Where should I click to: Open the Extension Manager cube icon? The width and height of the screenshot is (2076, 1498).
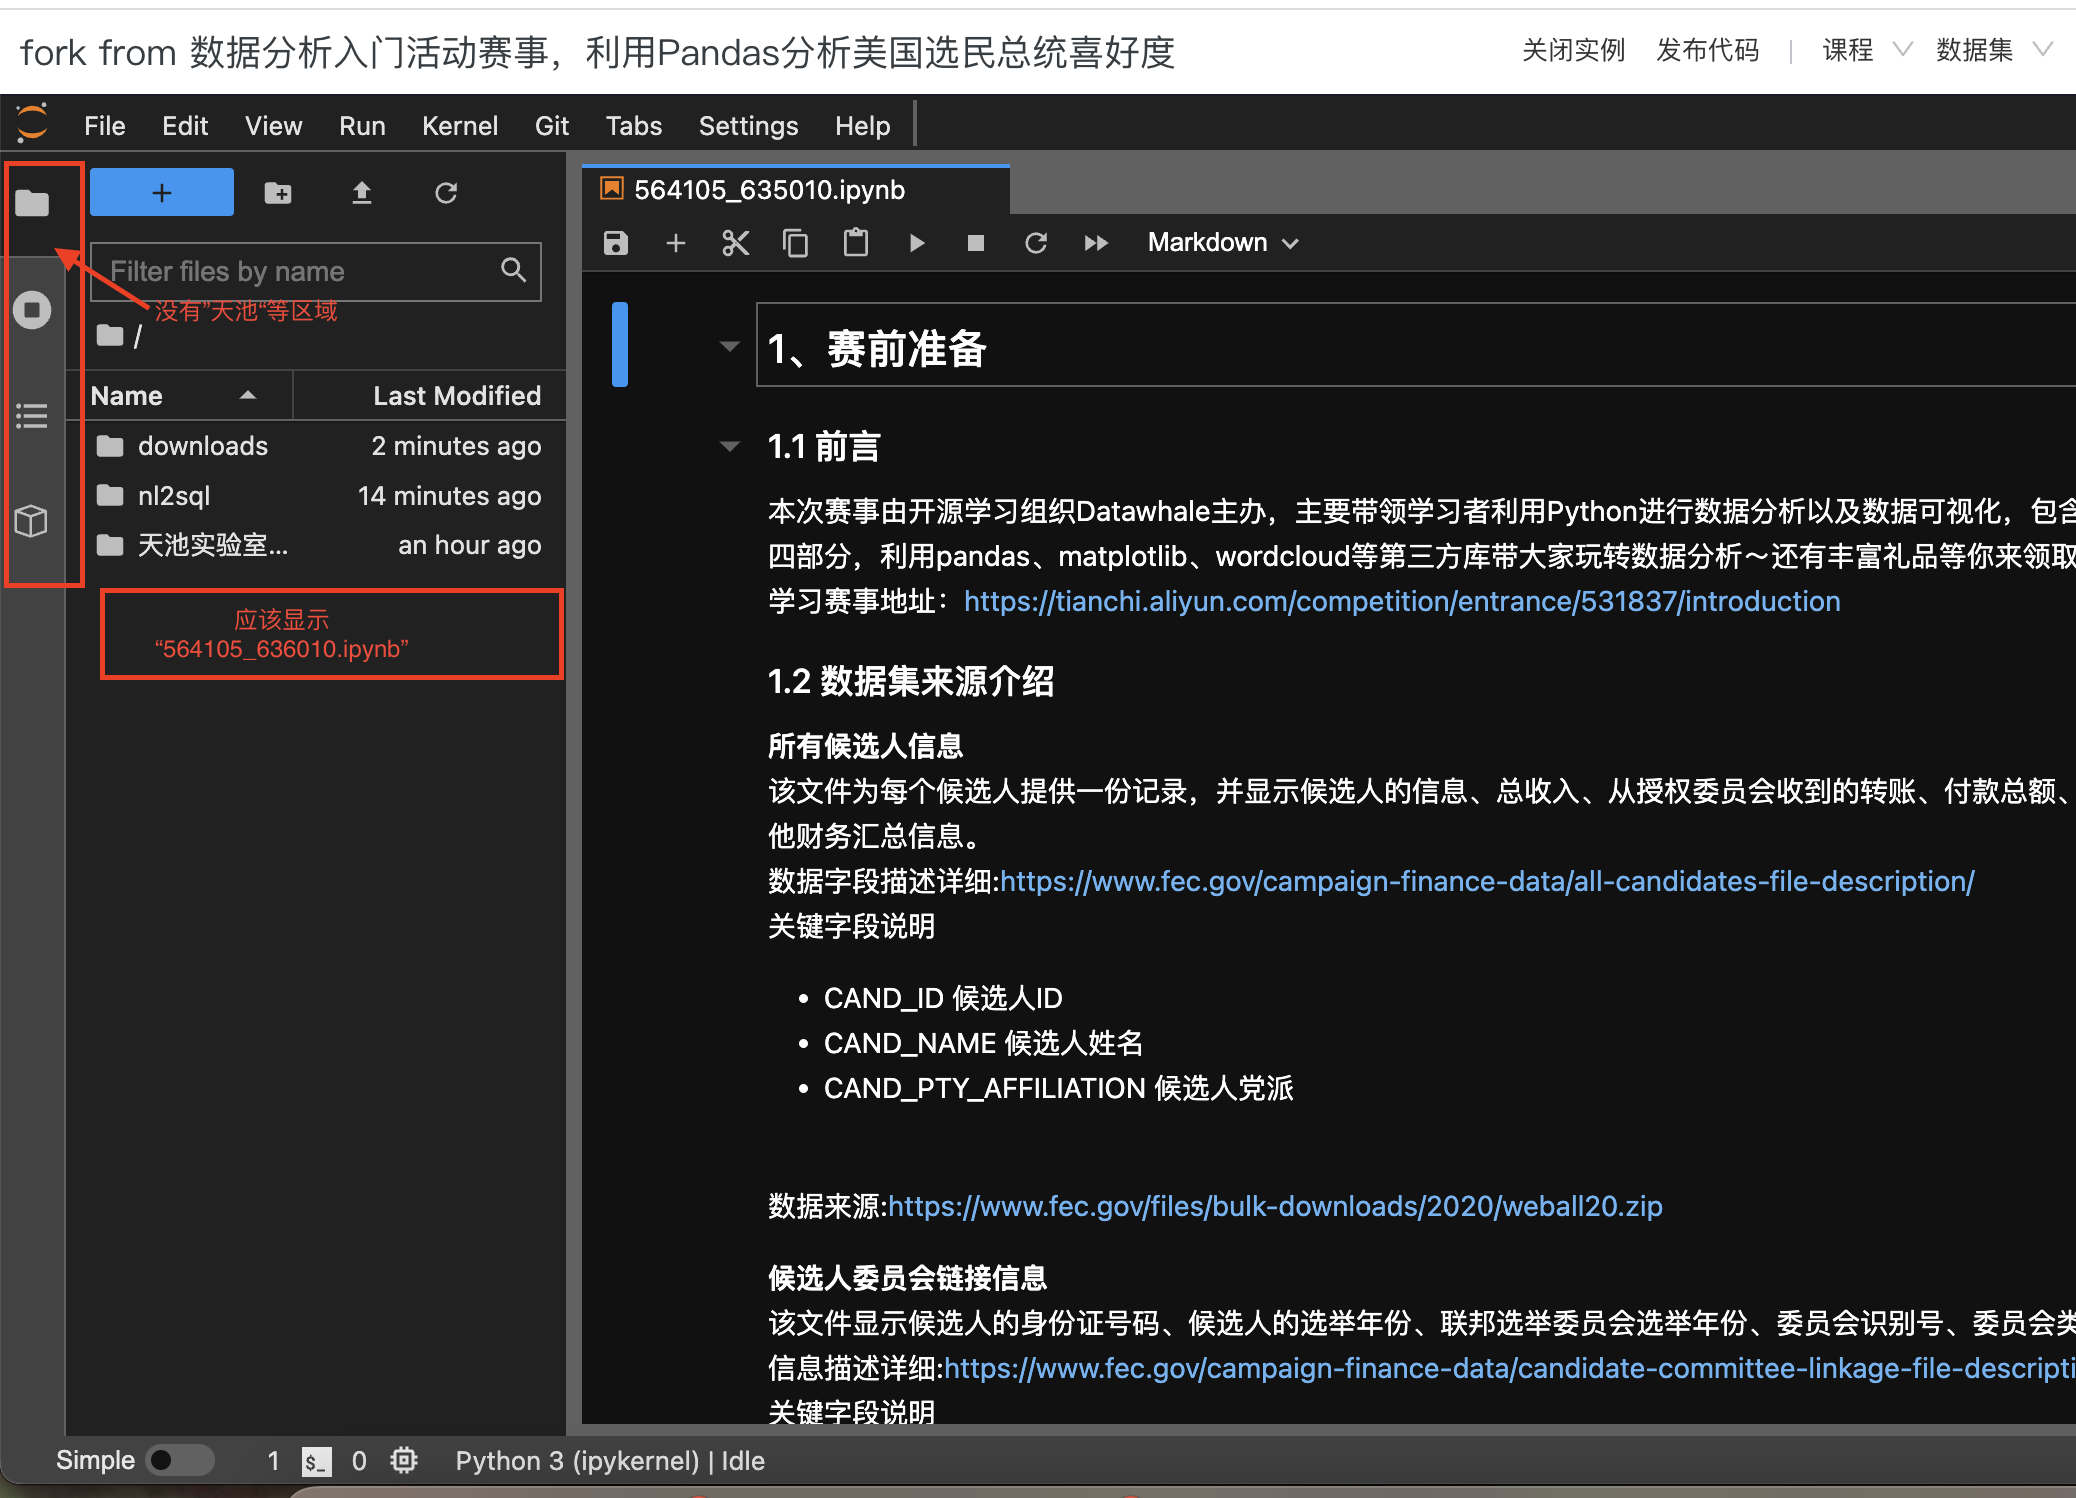(x=32, y=520)
